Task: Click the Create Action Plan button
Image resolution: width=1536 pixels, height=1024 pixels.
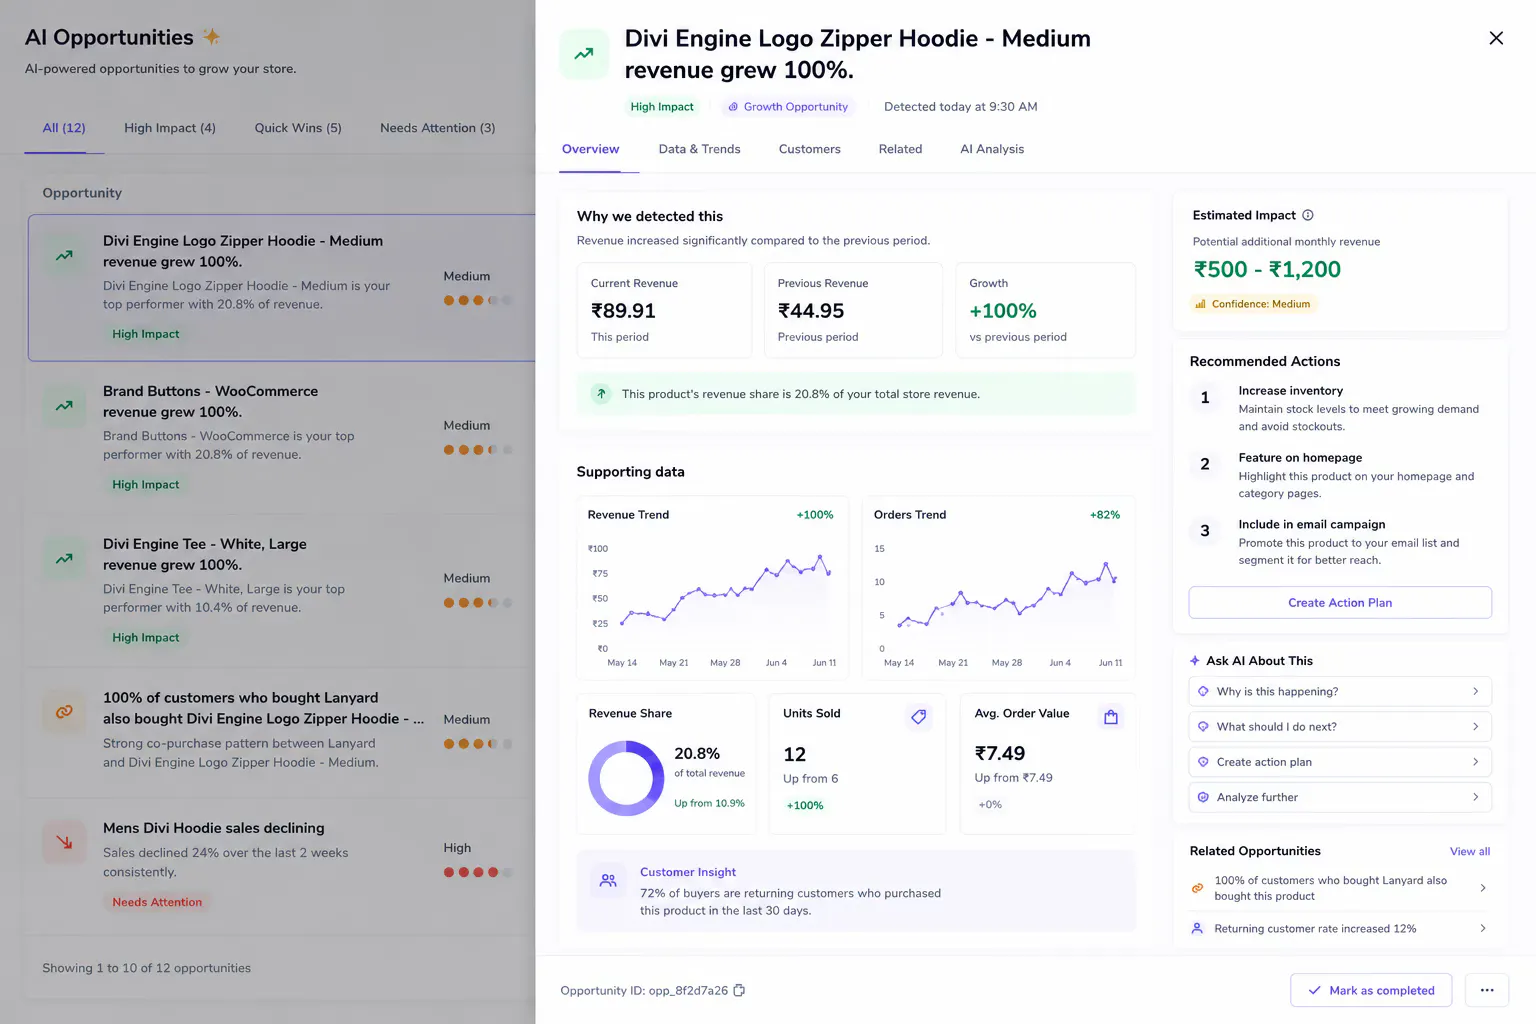Action: pyautogui.click(x=1340, y=603)
